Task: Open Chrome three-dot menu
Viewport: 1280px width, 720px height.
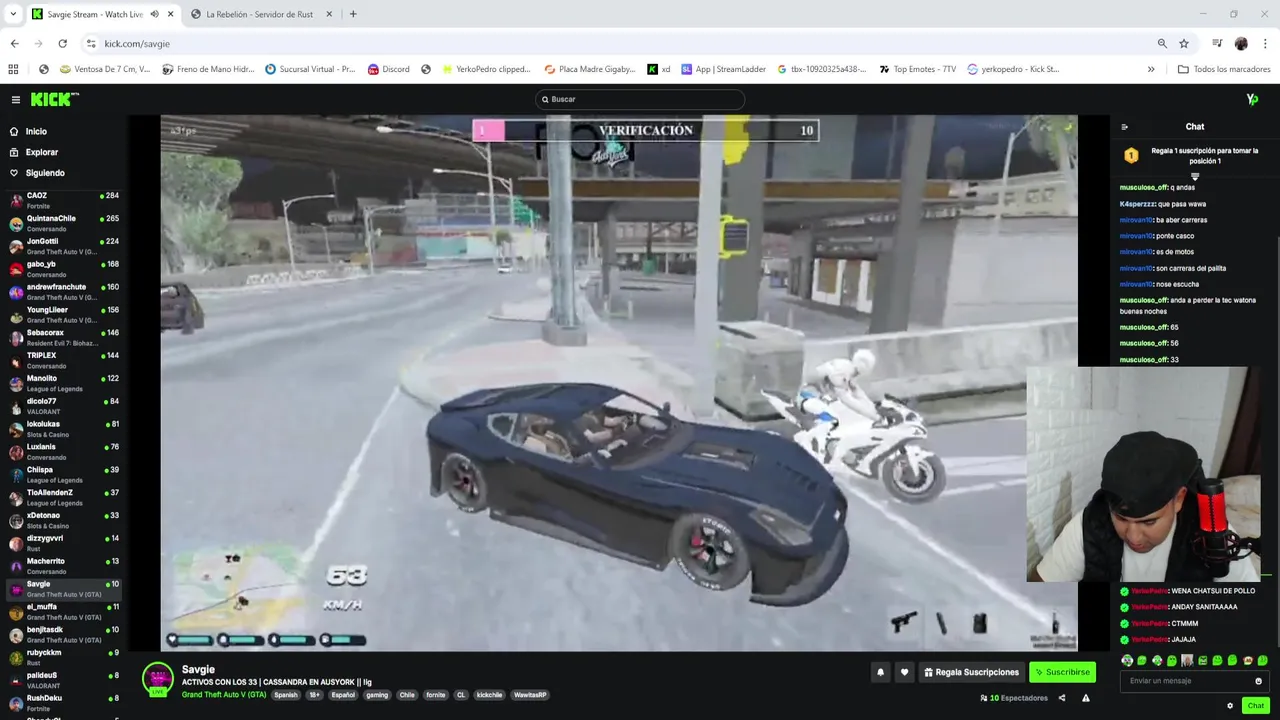Action: [x=1265, y=44]
